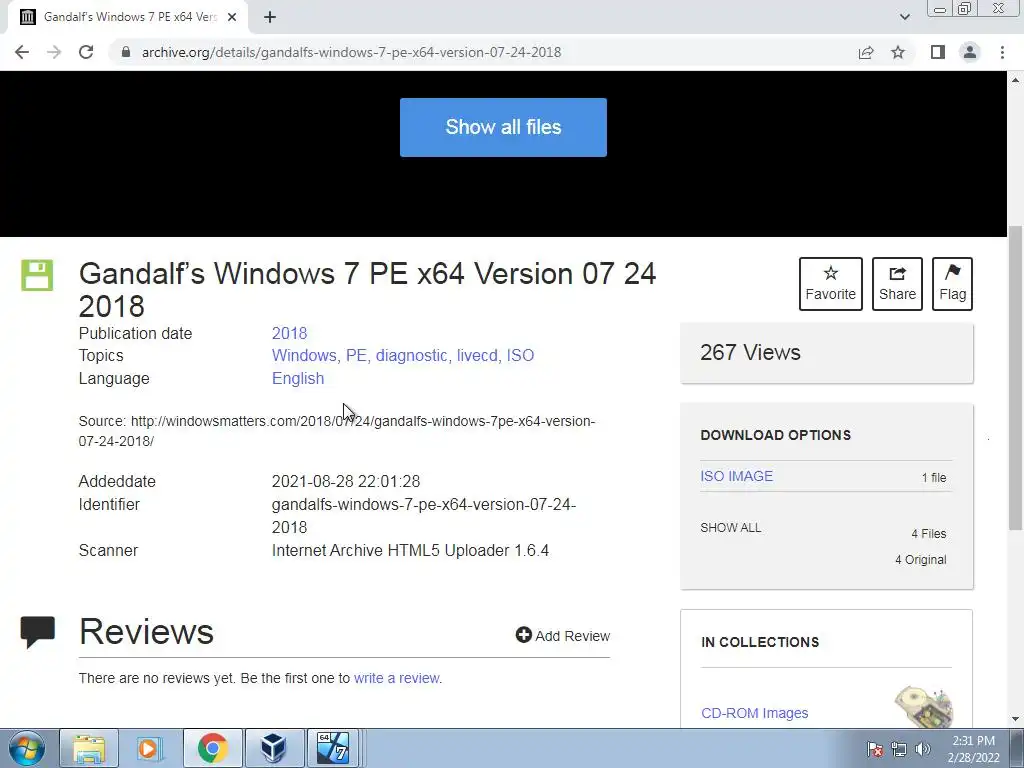Open Windows Media Player from taskbar
The image size is (1024, 768).
pos(149,748)
